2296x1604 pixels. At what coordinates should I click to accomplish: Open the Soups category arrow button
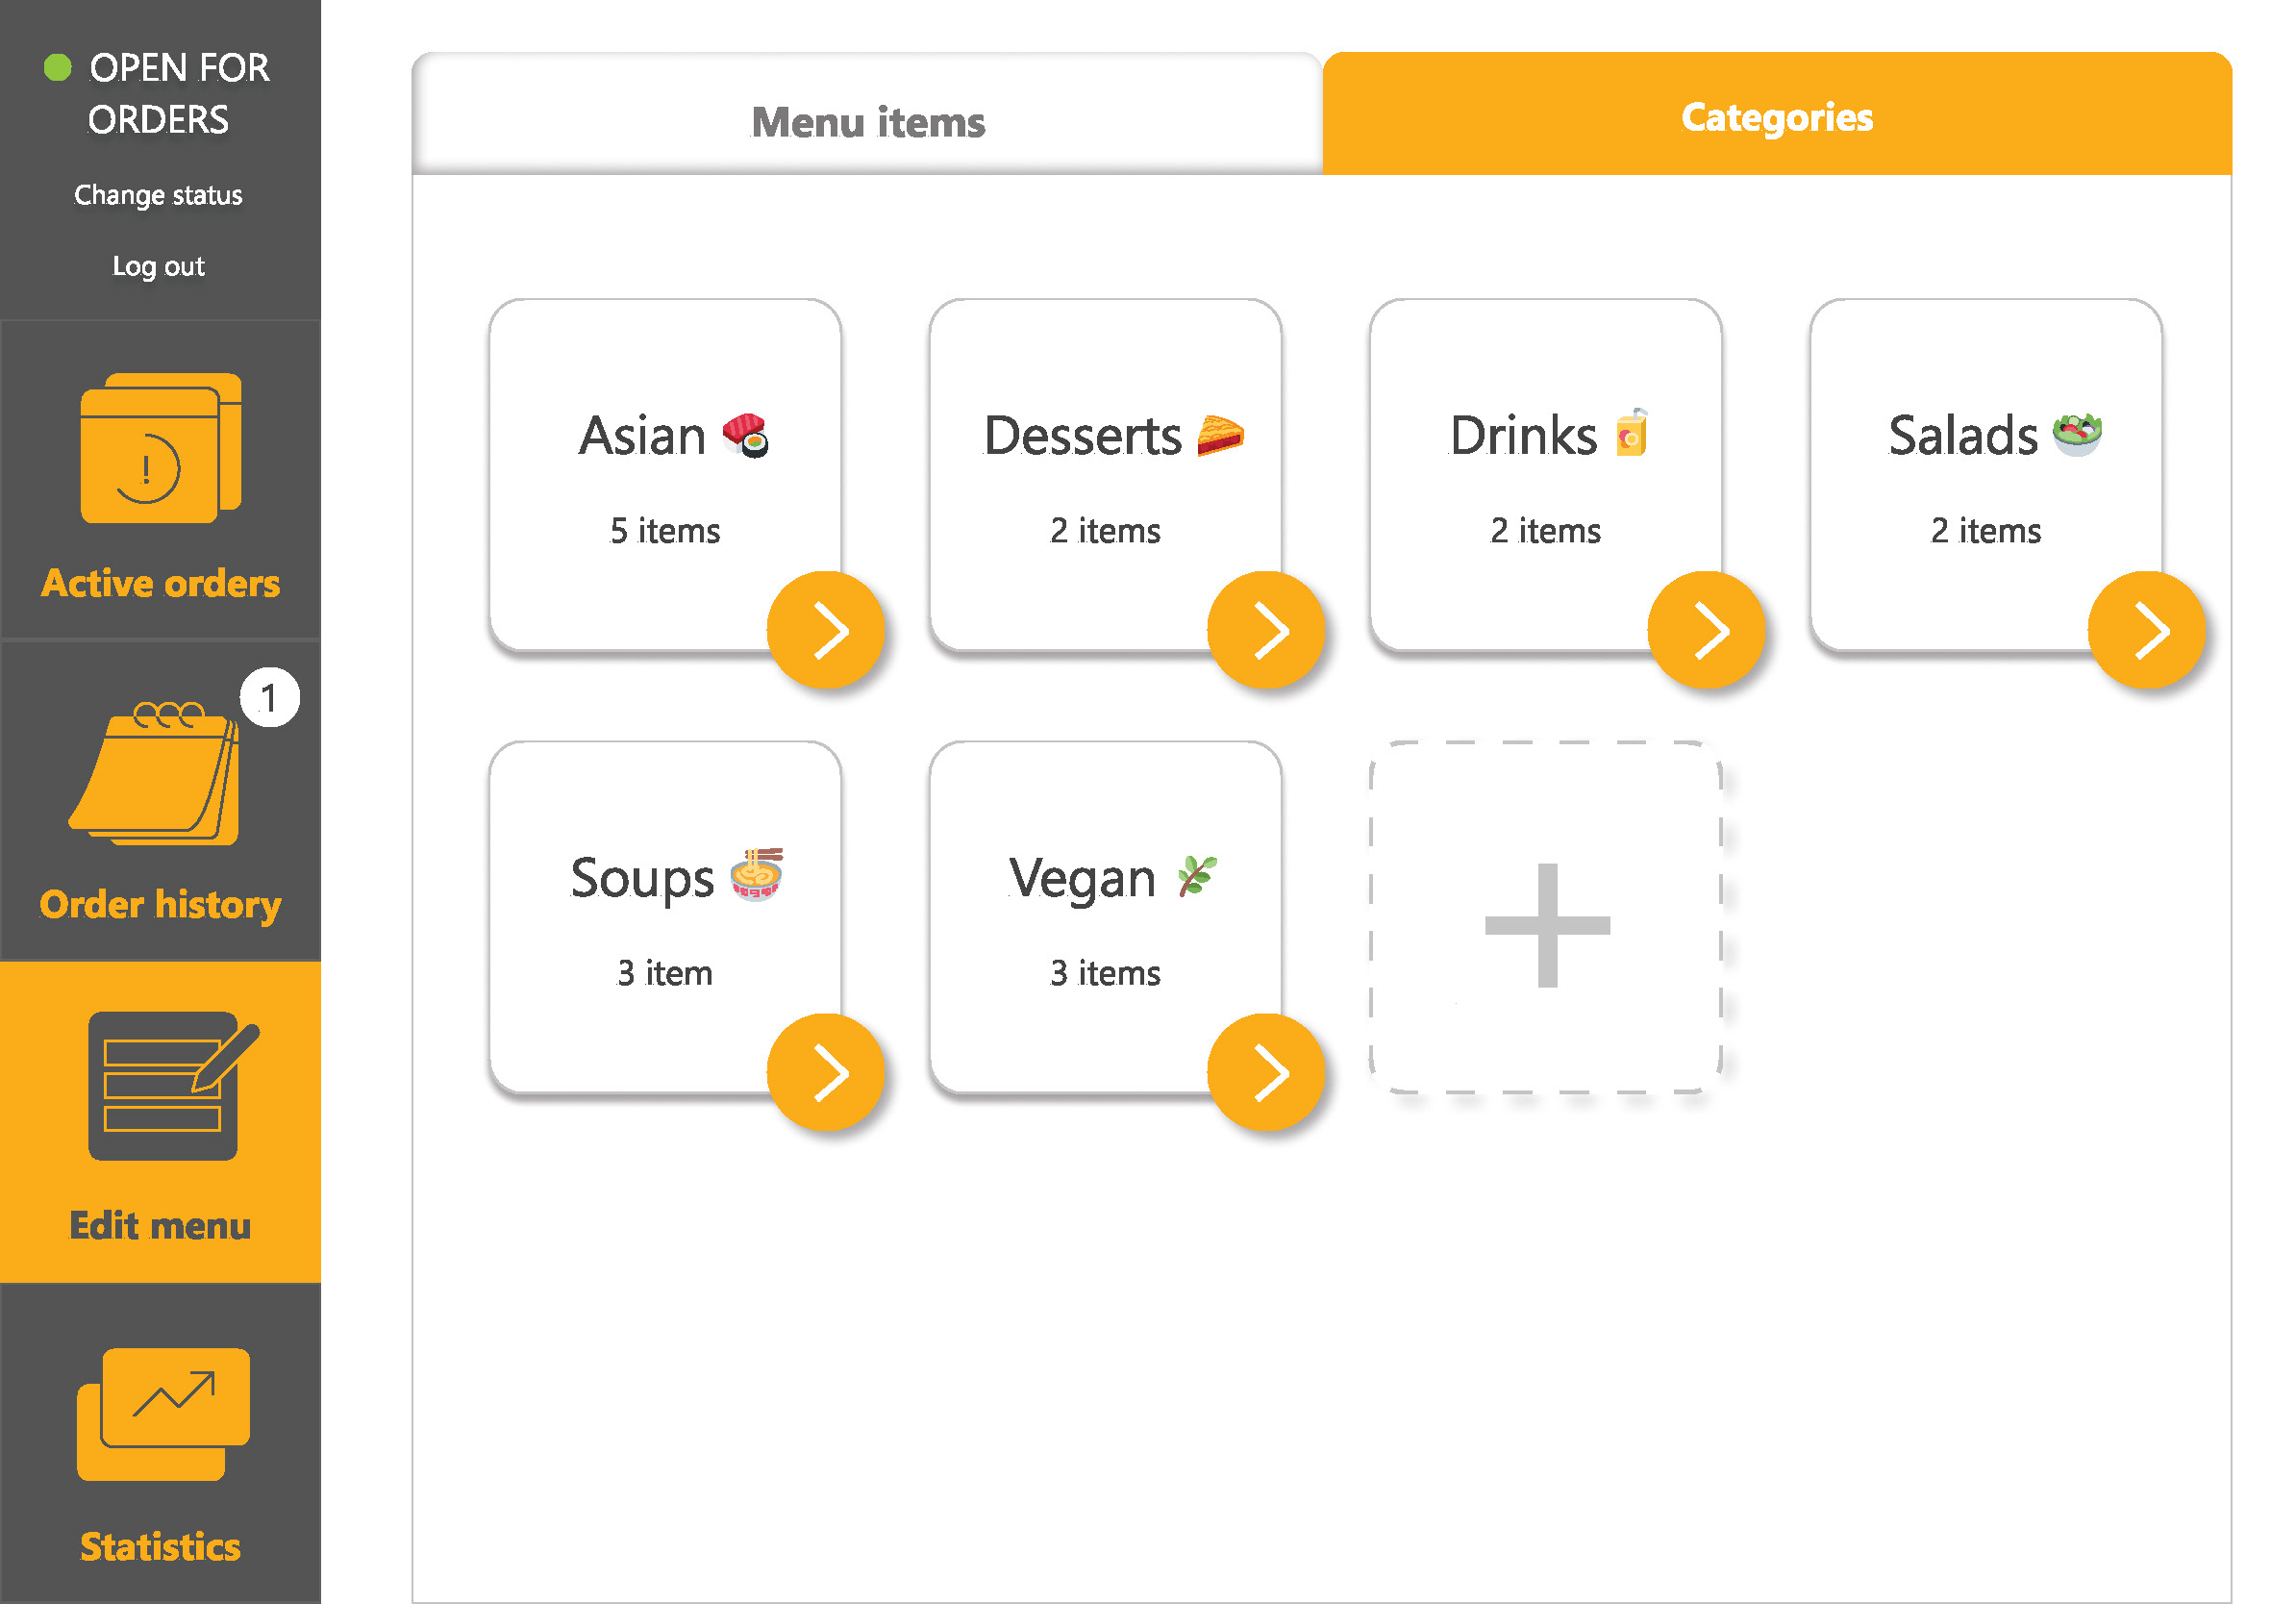tap(826, 1073)
